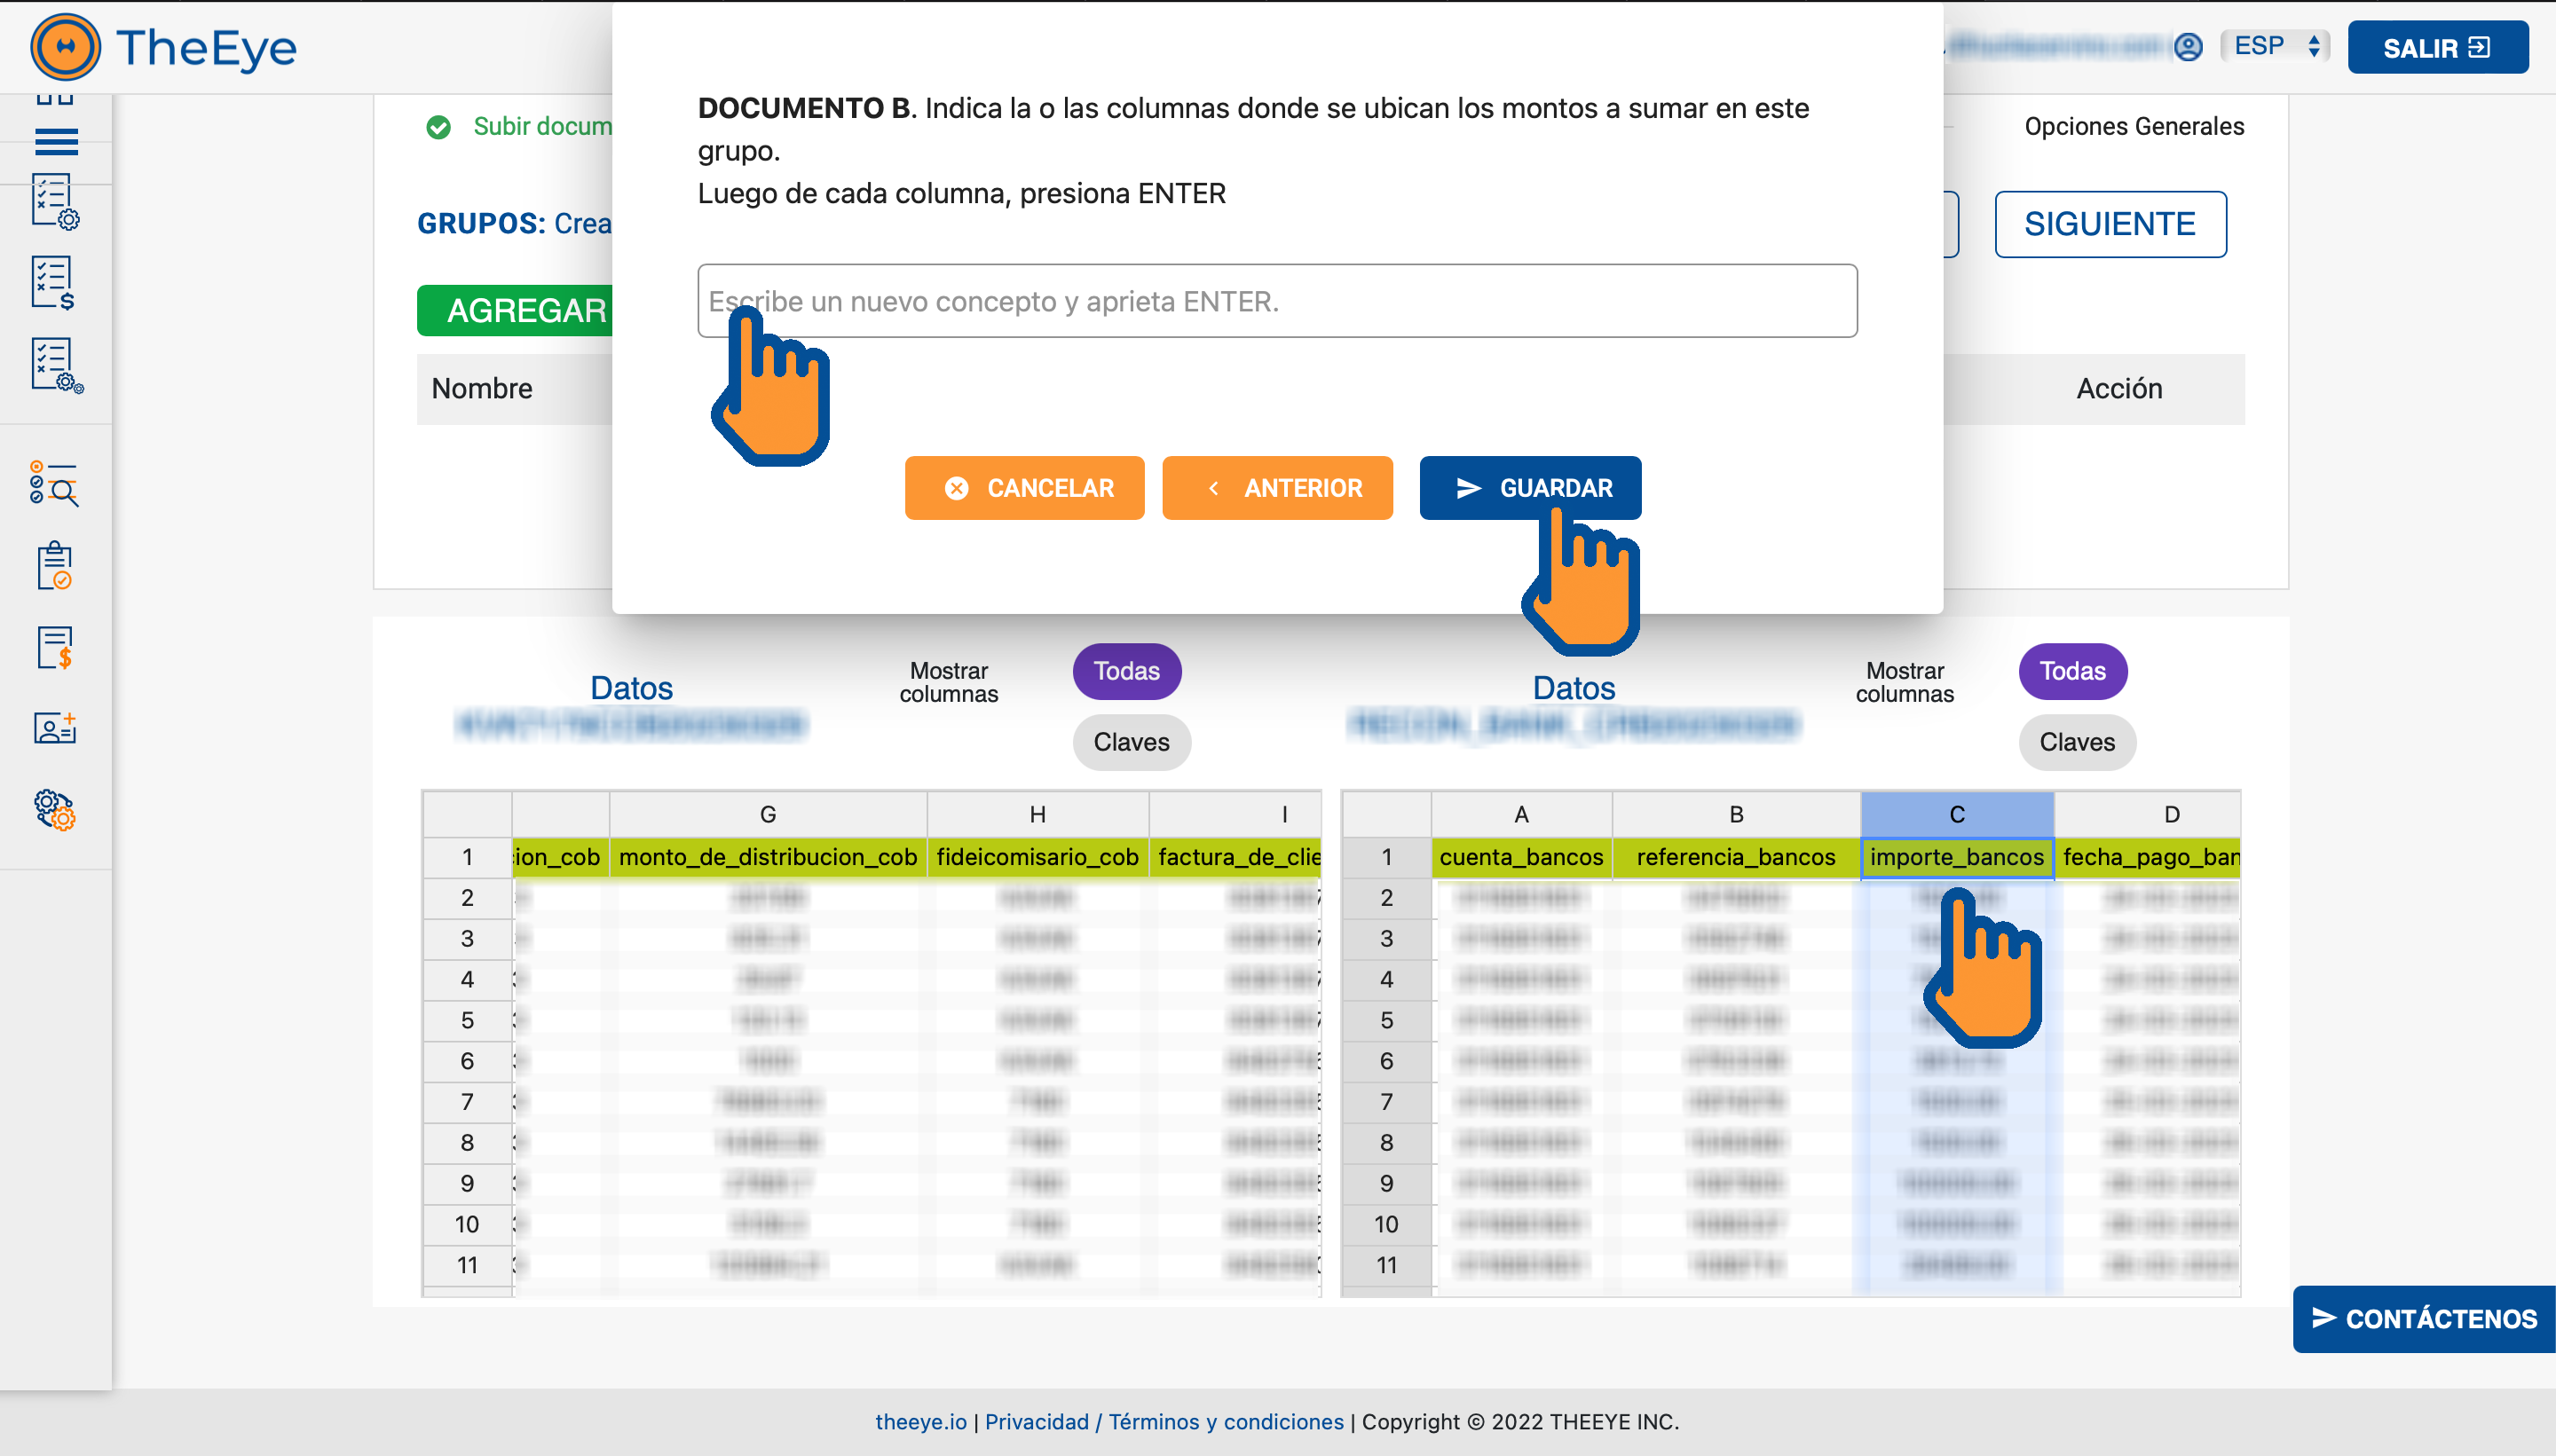The image size is (2556, 1456).
Task: Click the user profile icon
Action: click(x=2188, y=47)
